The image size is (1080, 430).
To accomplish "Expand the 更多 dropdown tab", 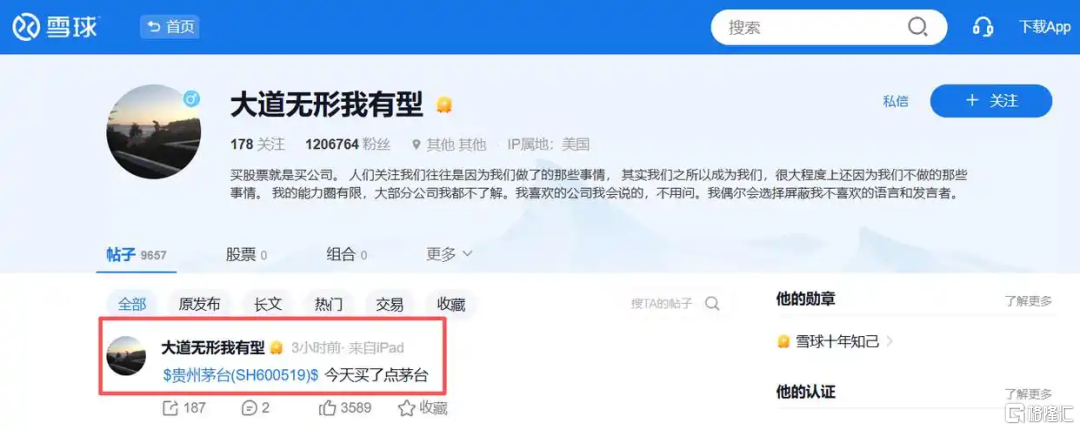I will point(449,254).
